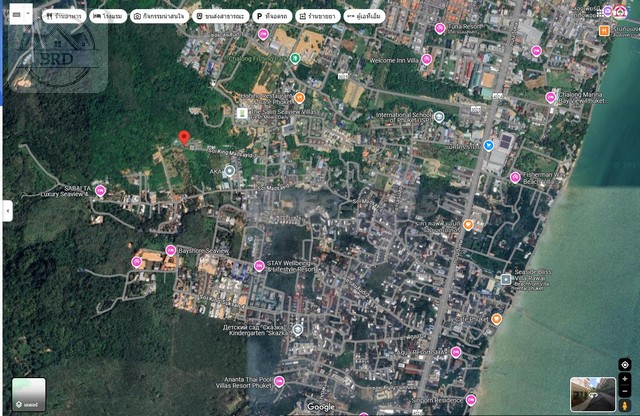The image size is (640, 416).
Task: Select The Salin Seaview Villas marker
Action: pos(242,113)
